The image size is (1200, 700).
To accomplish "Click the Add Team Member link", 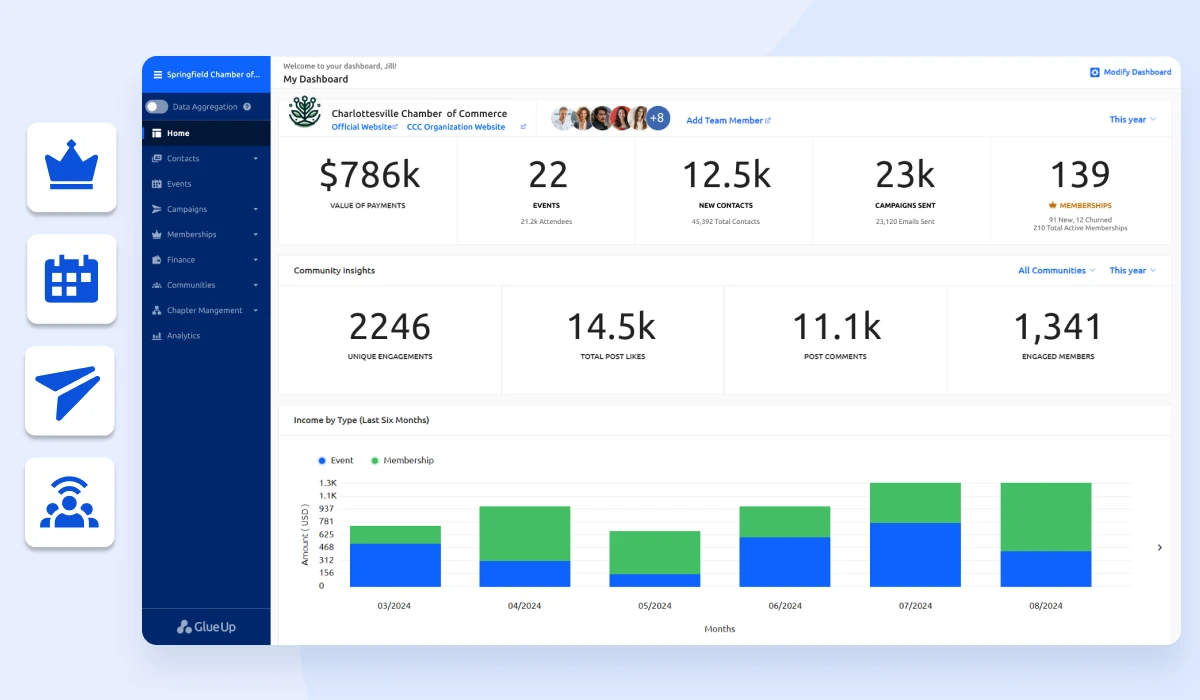I will (727, 120).
